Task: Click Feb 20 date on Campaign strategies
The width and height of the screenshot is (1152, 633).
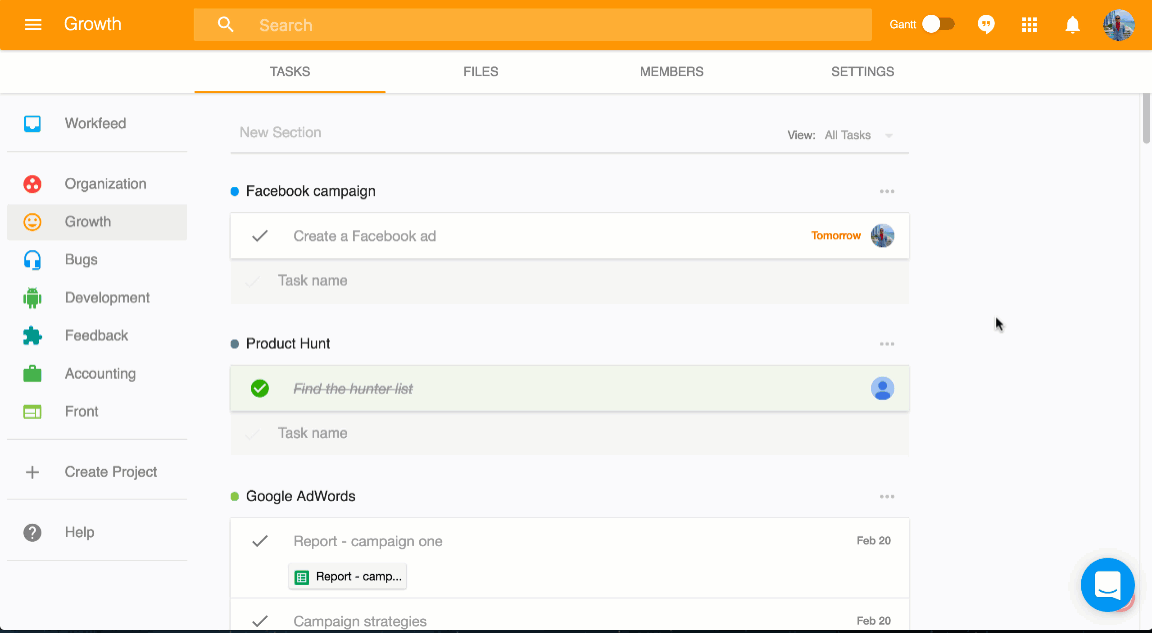Action: (x=874, y=621)
